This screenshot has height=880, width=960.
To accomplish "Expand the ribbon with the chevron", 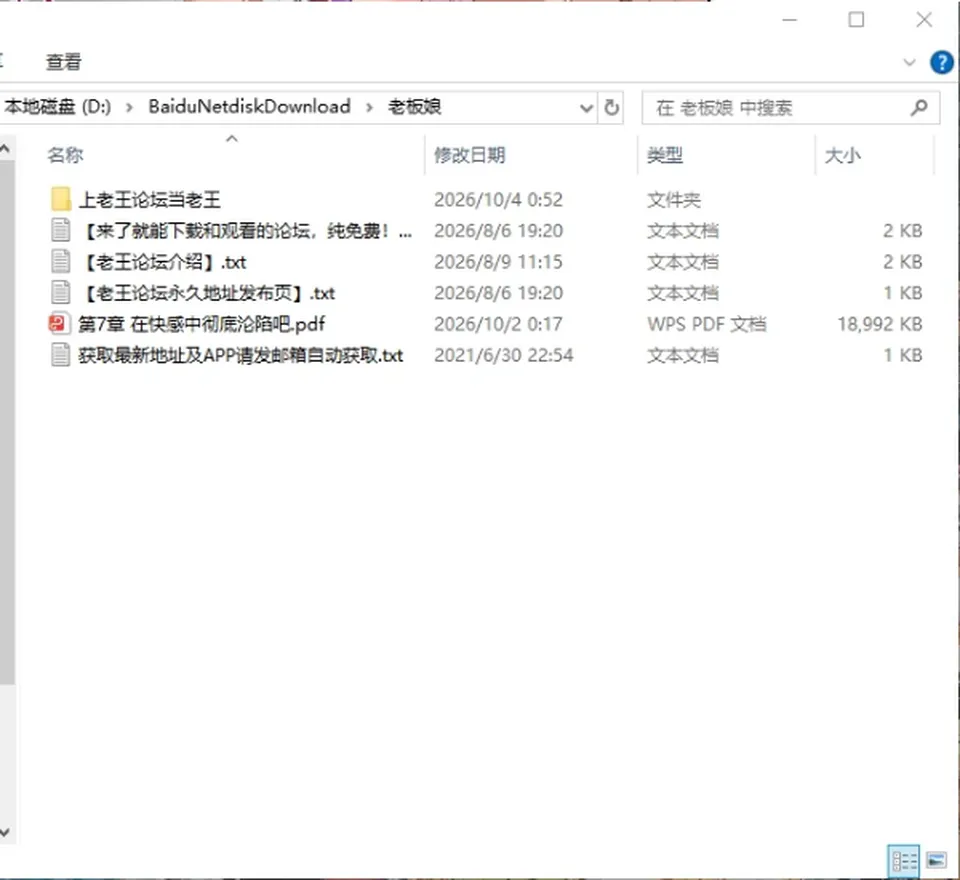I will click(x=909, y=62).
